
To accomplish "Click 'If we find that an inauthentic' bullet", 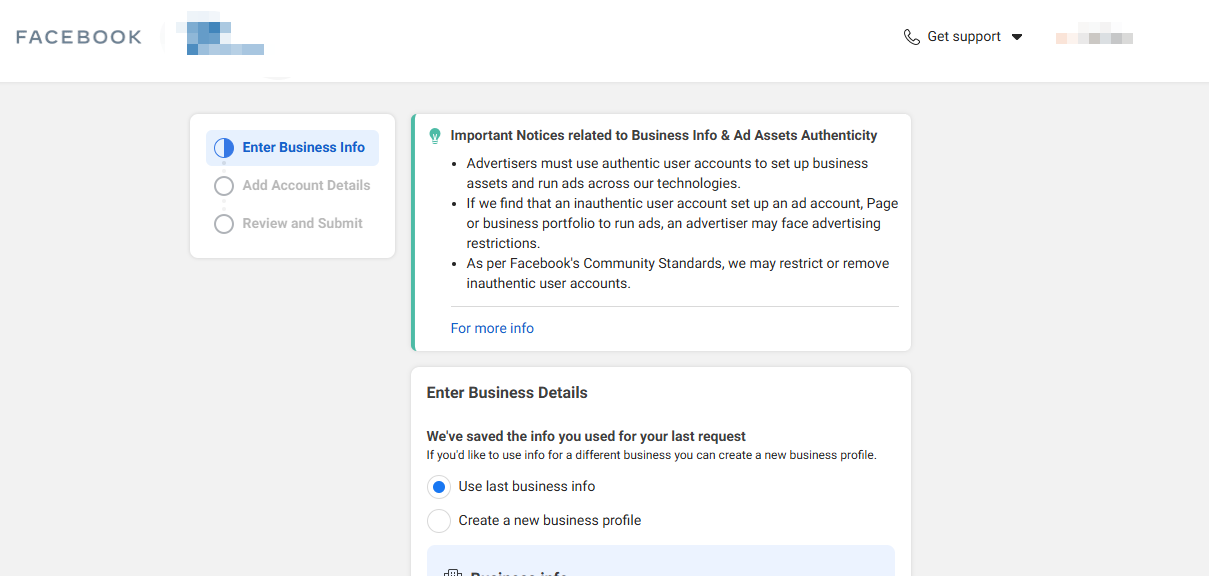I will point(682,223).
